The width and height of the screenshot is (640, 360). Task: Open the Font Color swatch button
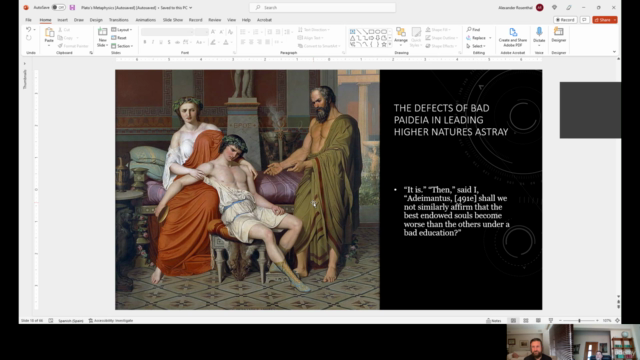click(226, 42)
